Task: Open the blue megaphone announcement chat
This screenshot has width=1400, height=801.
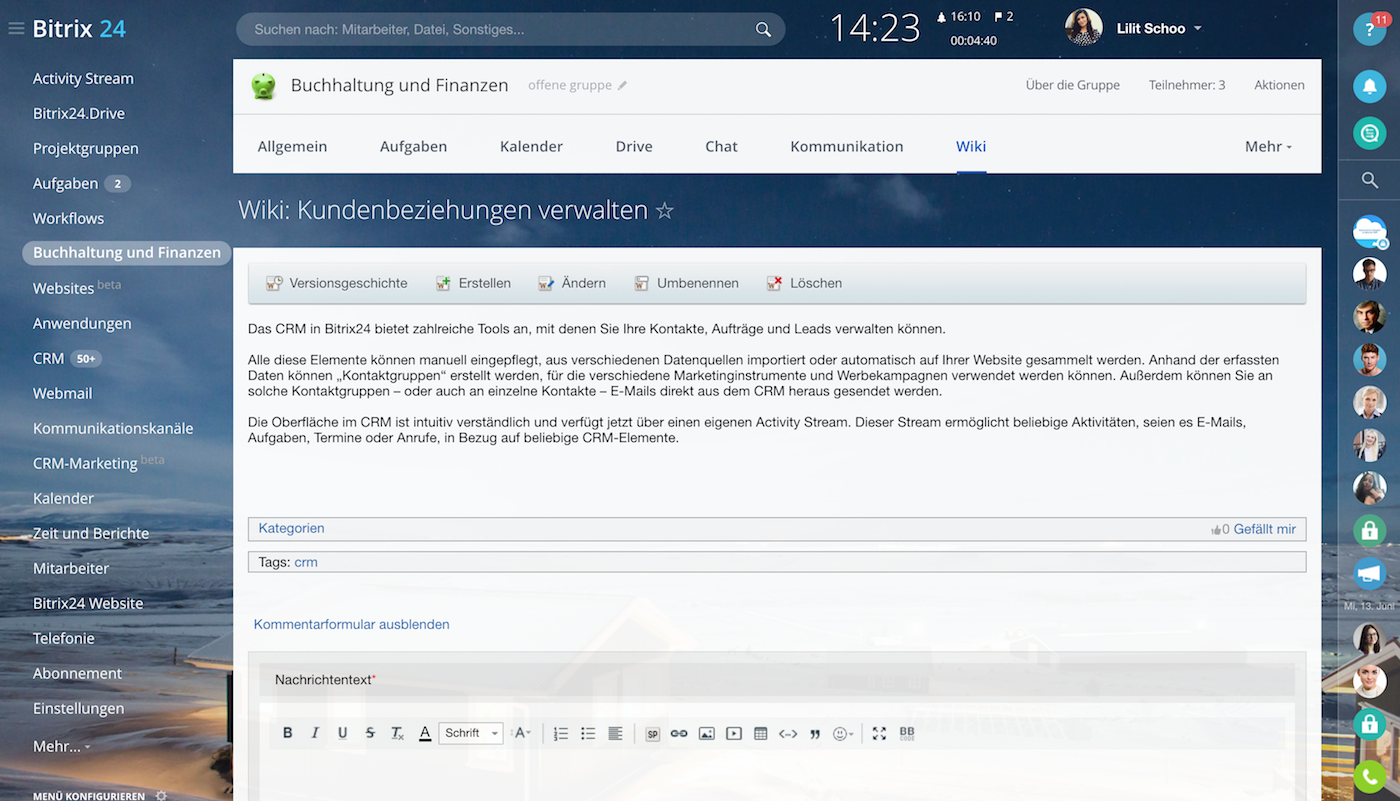Action: point(1370,573)
